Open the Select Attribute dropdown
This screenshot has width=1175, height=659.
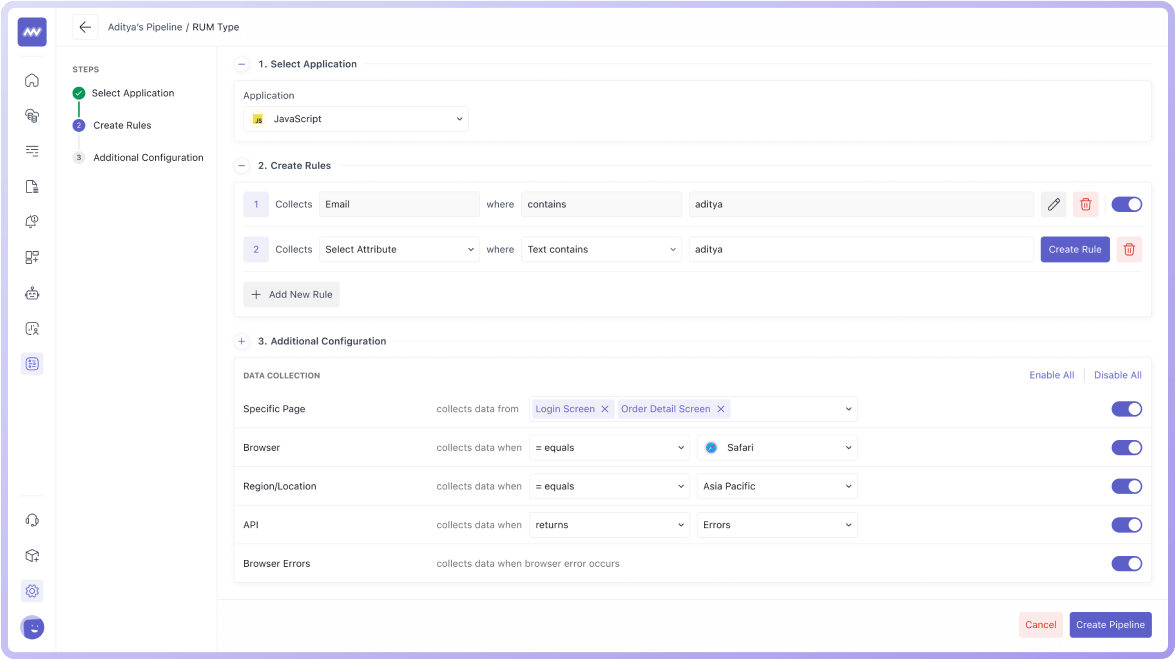click(399, 250)
